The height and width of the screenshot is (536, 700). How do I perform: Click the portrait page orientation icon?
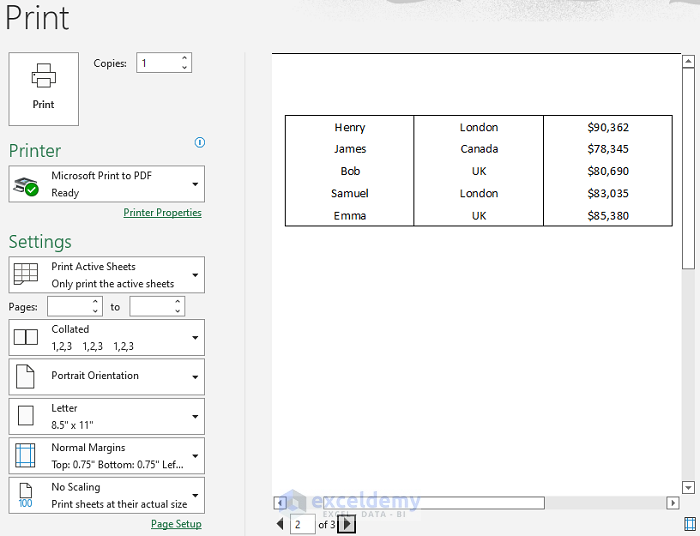point(25,377)
